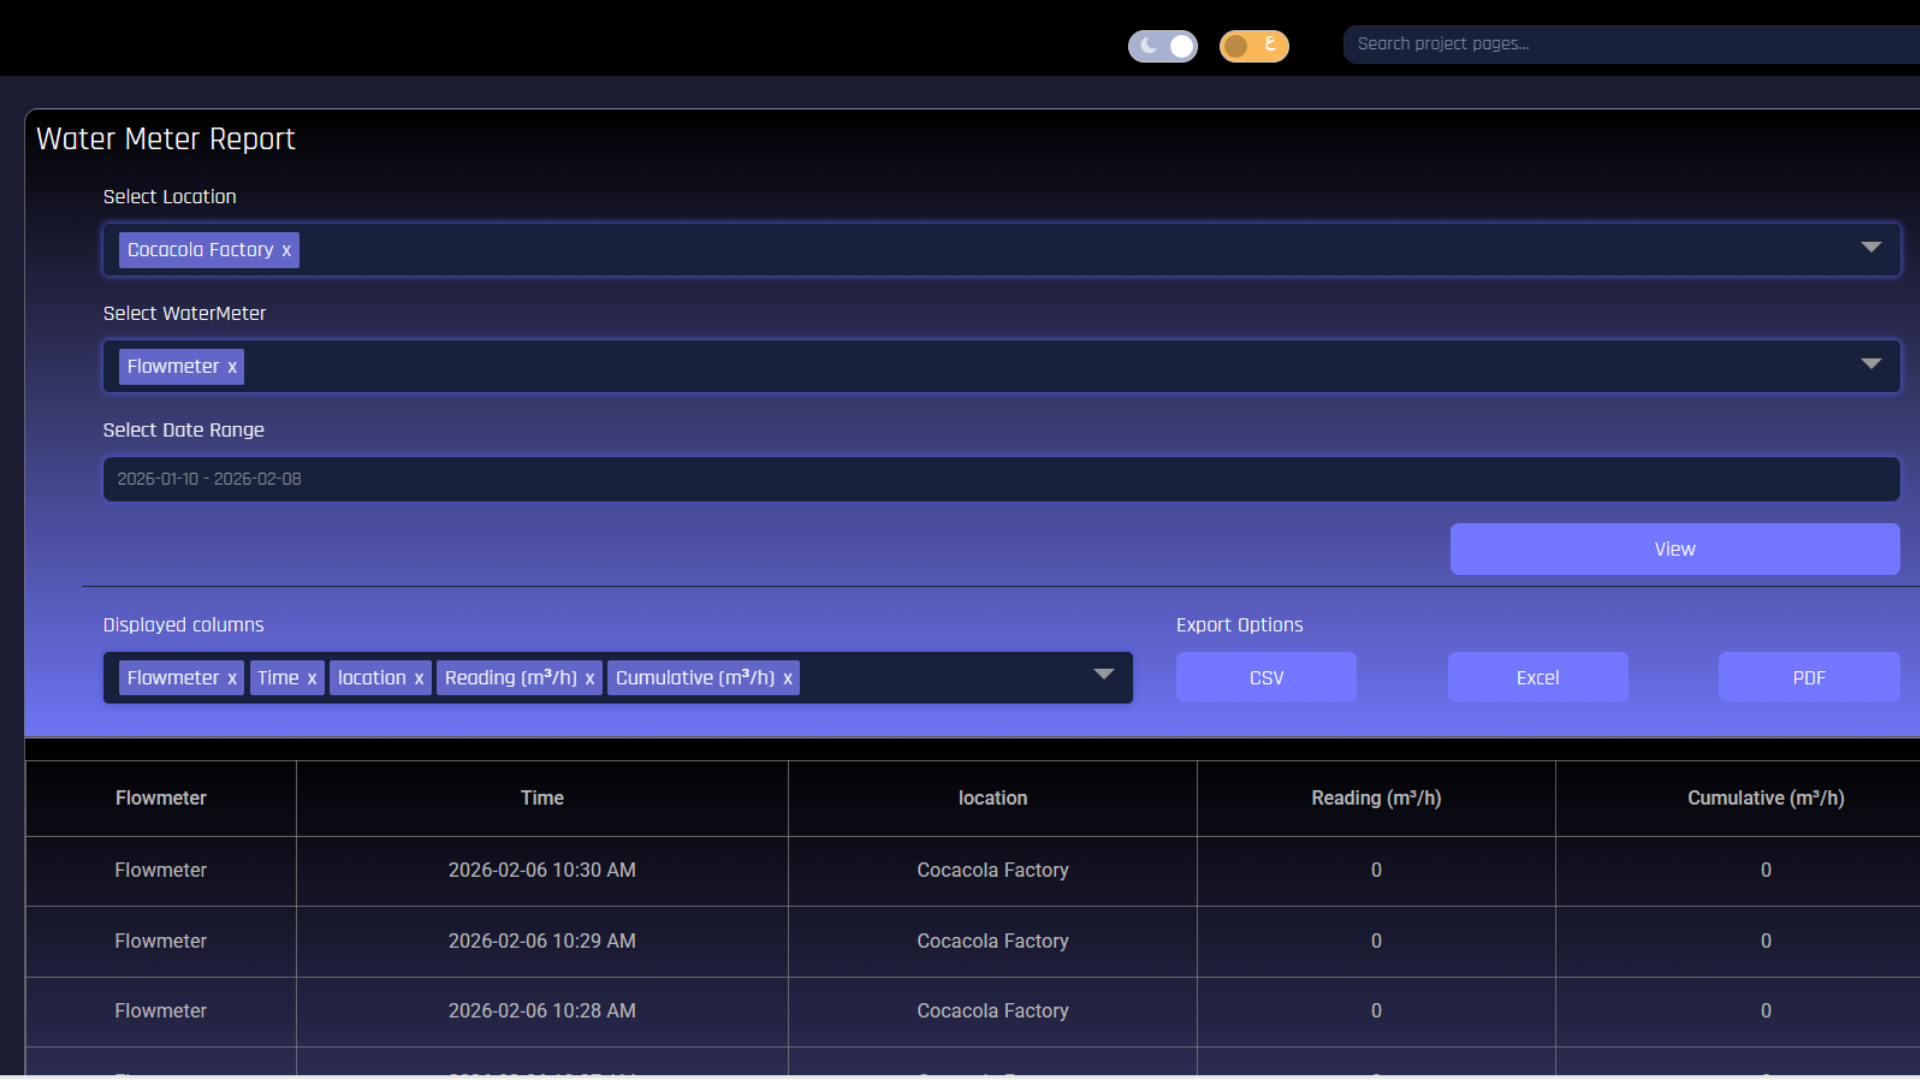This screenshot has height=1080, width=1920.
Task: Toggle the orange language switch
Action: coord(1253,46)
